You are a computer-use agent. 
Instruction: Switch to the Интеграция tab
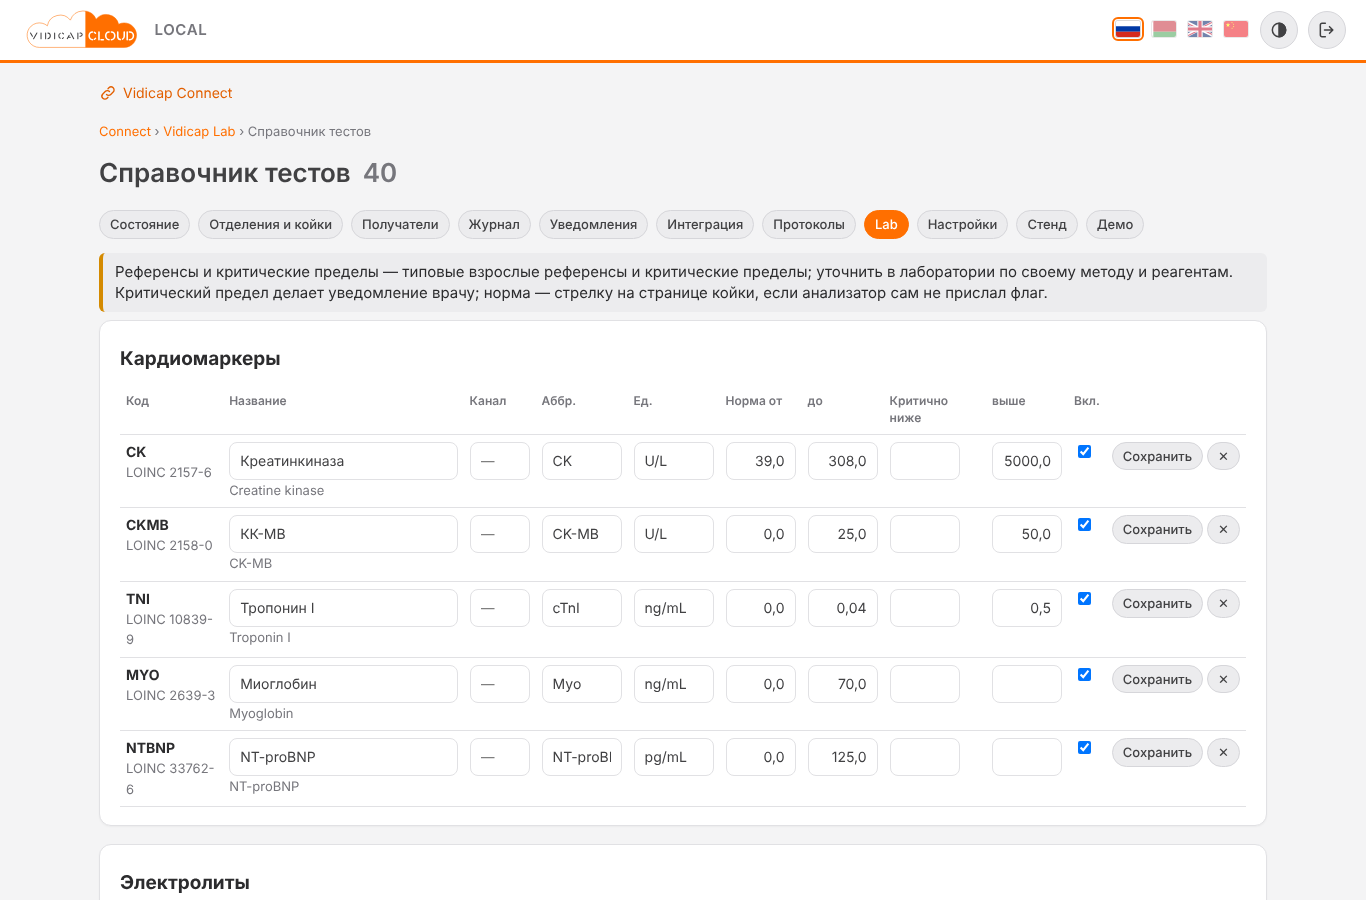click(705, 224)
